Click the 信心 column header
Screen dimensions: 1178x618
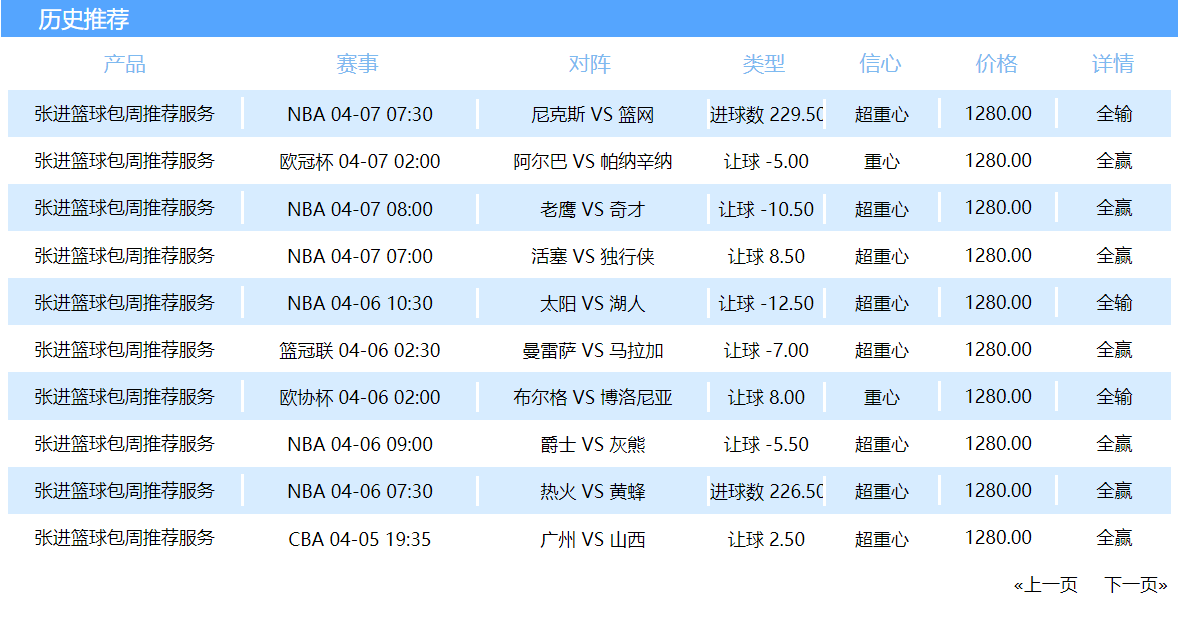(880, 64)
